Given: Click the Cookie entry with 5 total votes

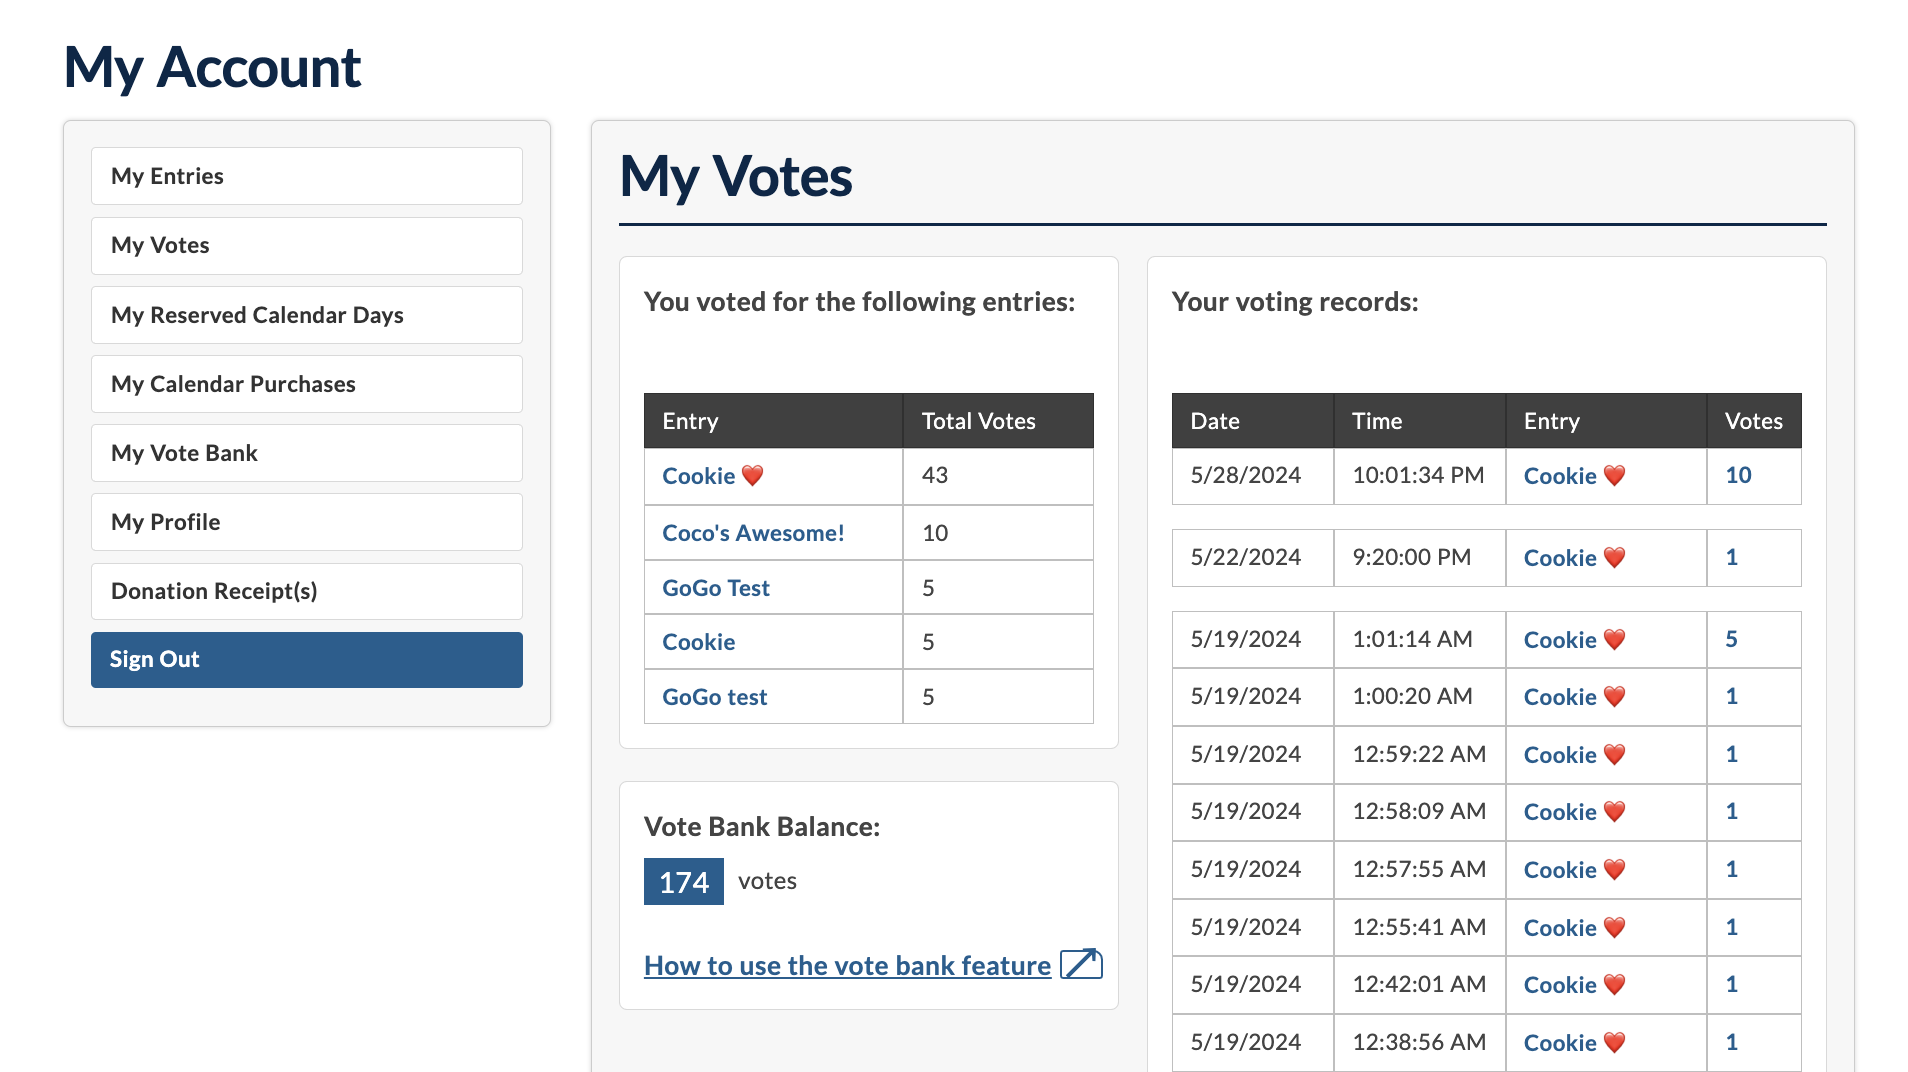Looking at the screenshot, I should [x=698, y=642].
